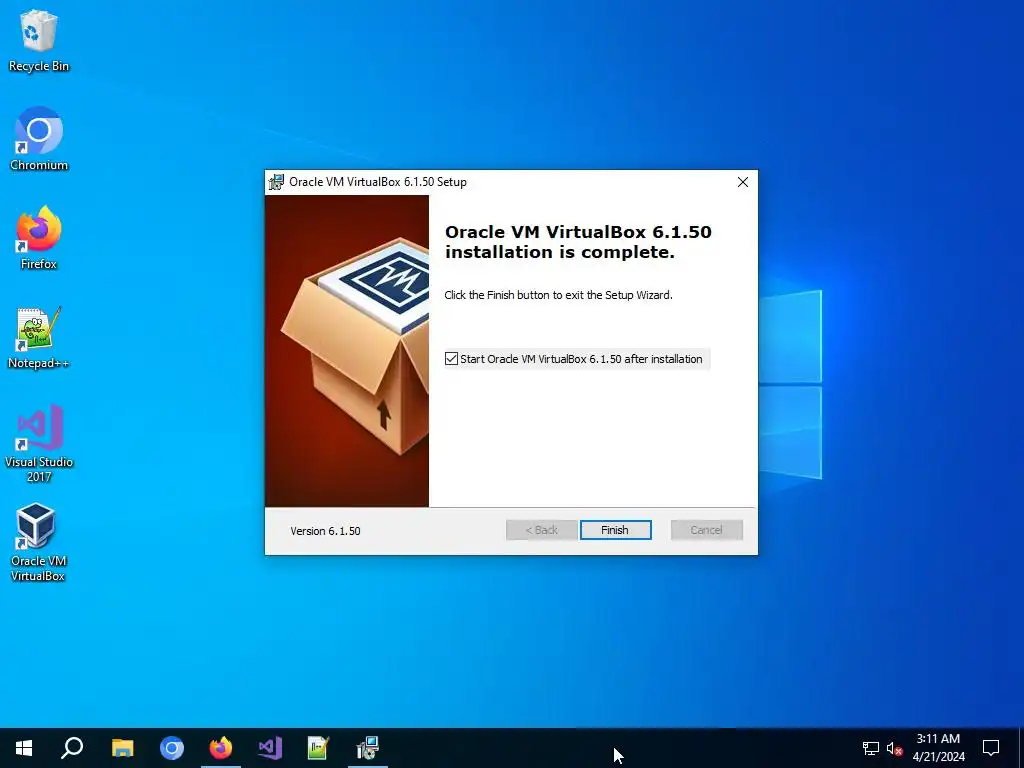Open network status in system tray
Screen dimensions: 1024x768
[871, 748]
